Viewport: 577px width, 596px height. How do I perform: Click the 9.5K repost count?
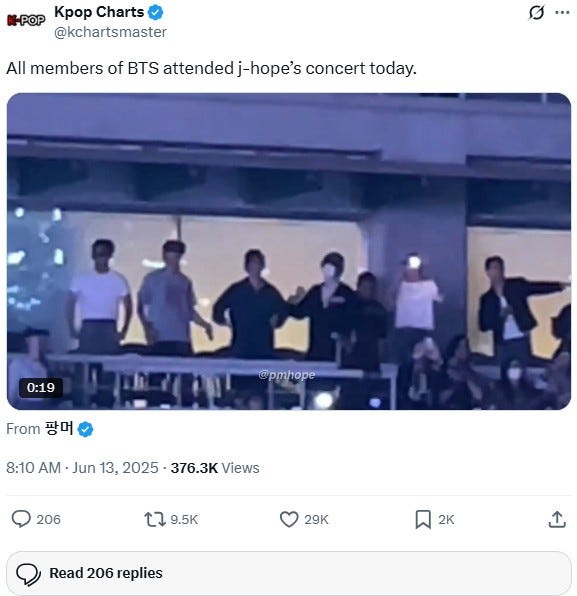tap(184, 520)
